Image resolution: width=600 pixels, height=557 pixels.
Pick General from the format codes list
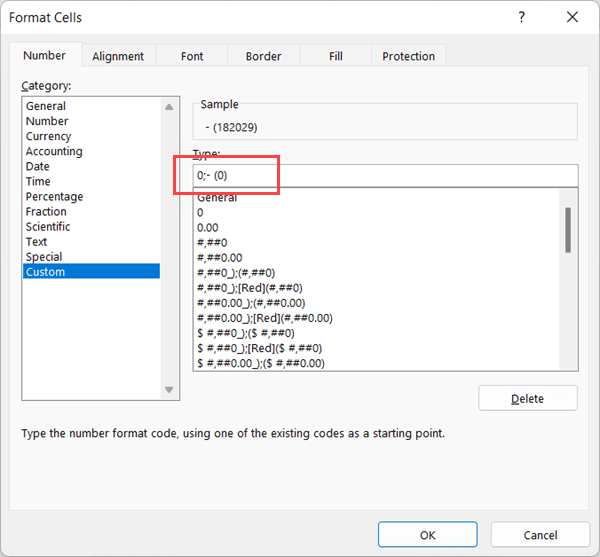[217, 199]
